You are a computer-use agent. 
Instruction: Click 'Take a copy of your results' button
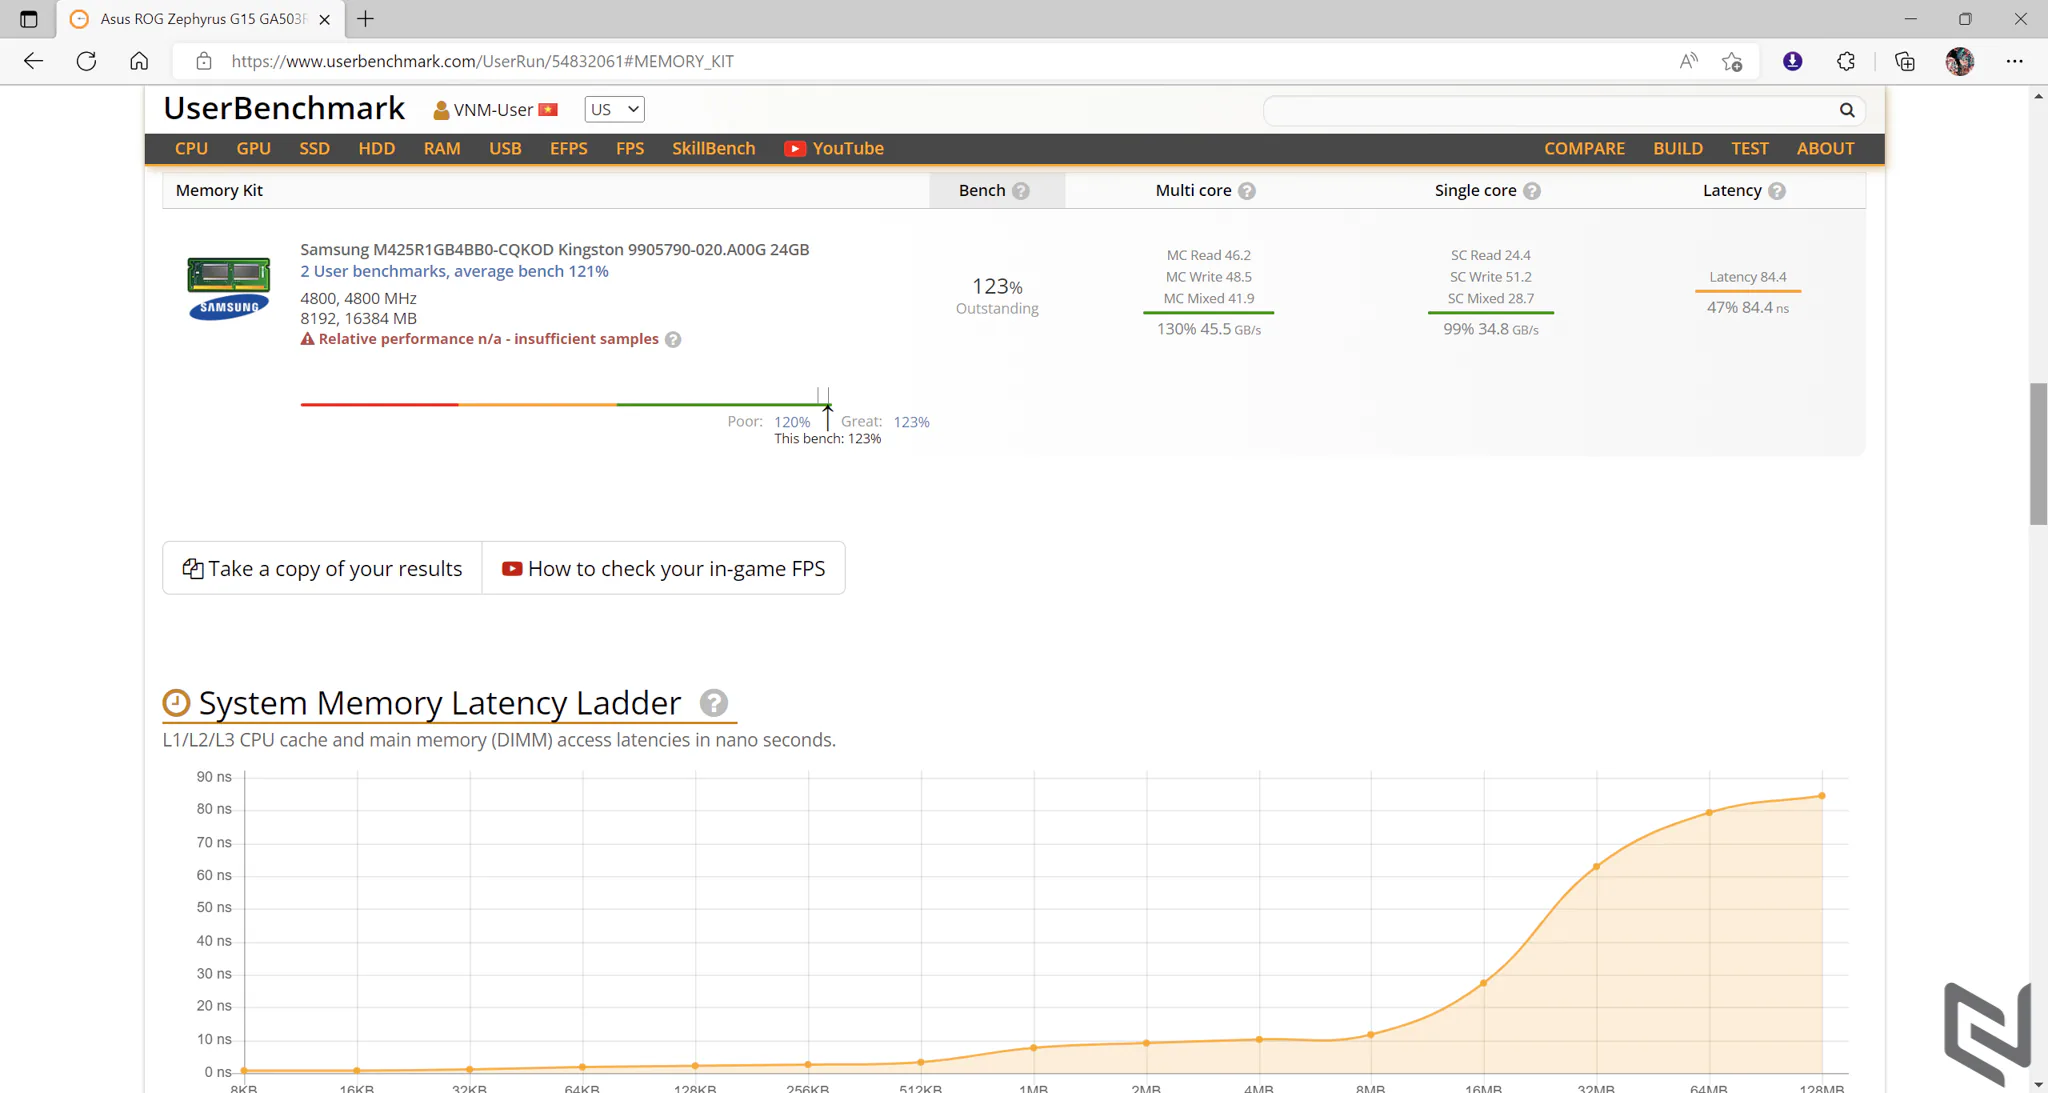pos(322,568)
